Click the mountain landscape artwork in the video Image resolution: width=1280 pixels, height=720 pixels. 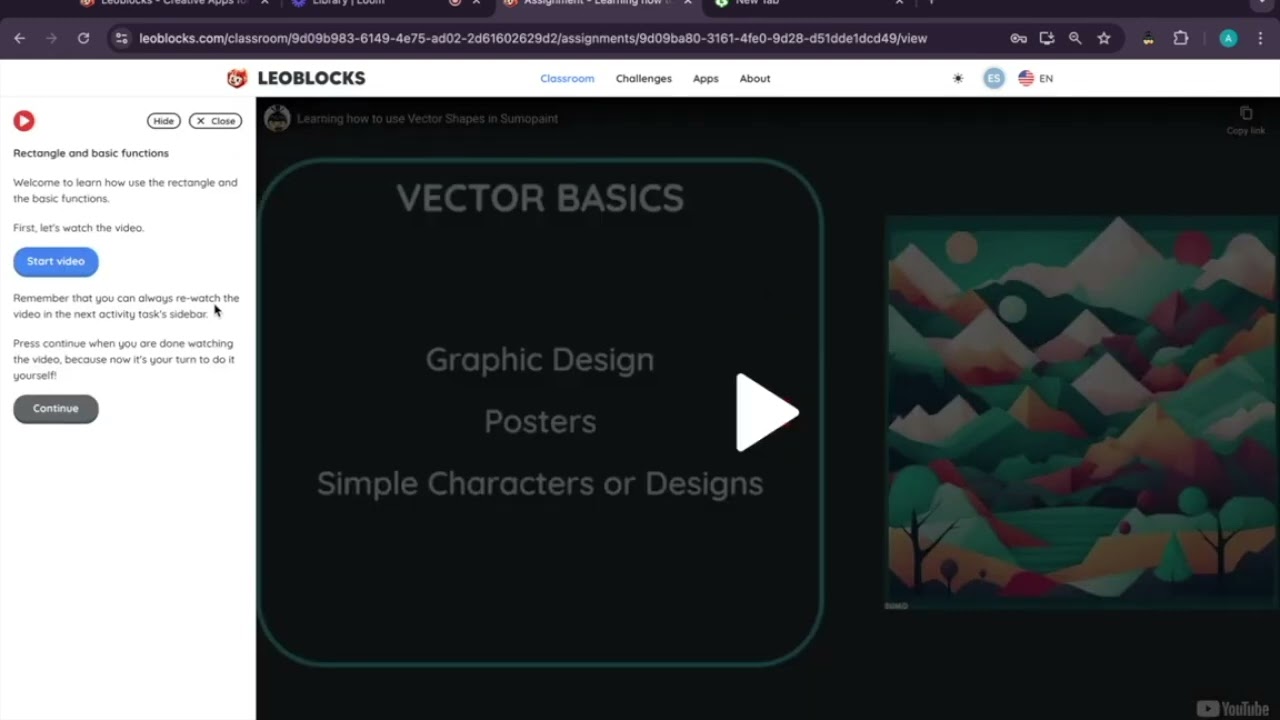[x=1082, y=412]
